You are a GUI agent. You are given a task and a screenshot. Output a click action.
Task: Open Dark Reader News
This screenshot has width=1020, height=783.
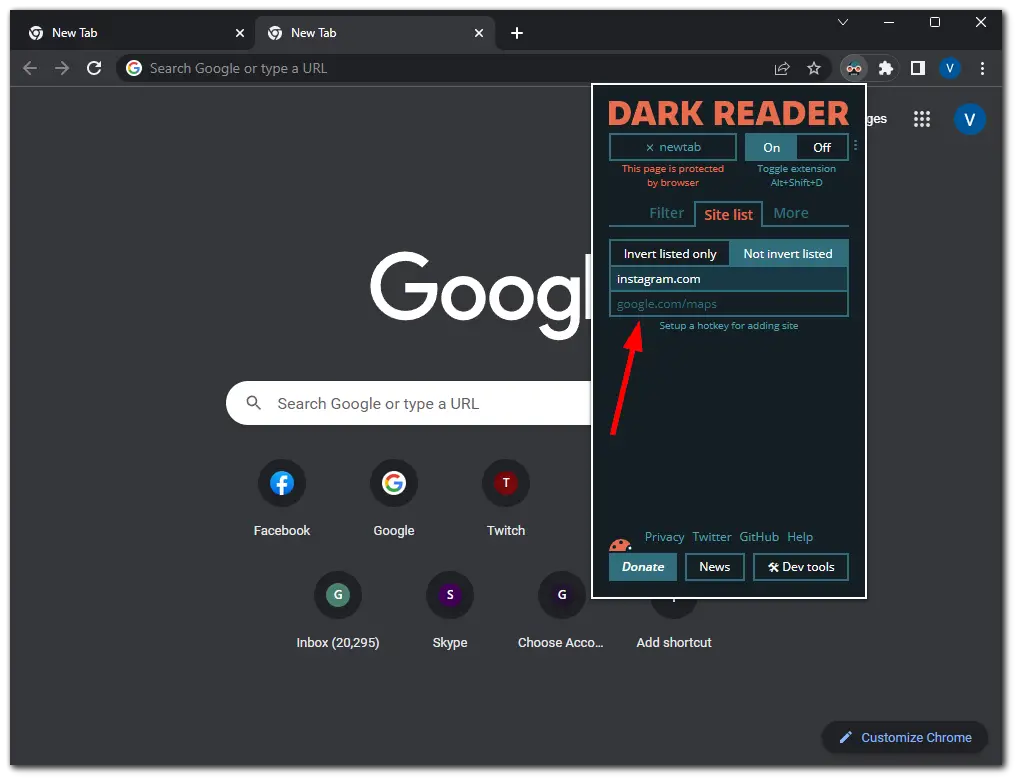tap(714, 567)
